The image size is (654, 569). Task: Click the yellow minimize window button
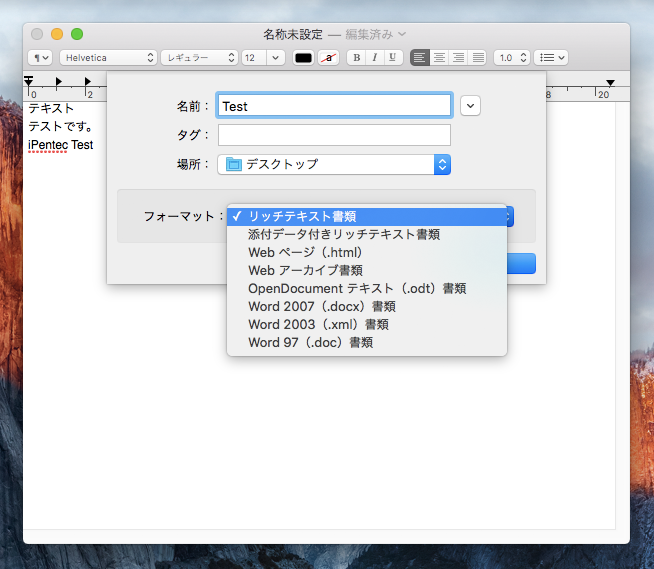(57, 34)
